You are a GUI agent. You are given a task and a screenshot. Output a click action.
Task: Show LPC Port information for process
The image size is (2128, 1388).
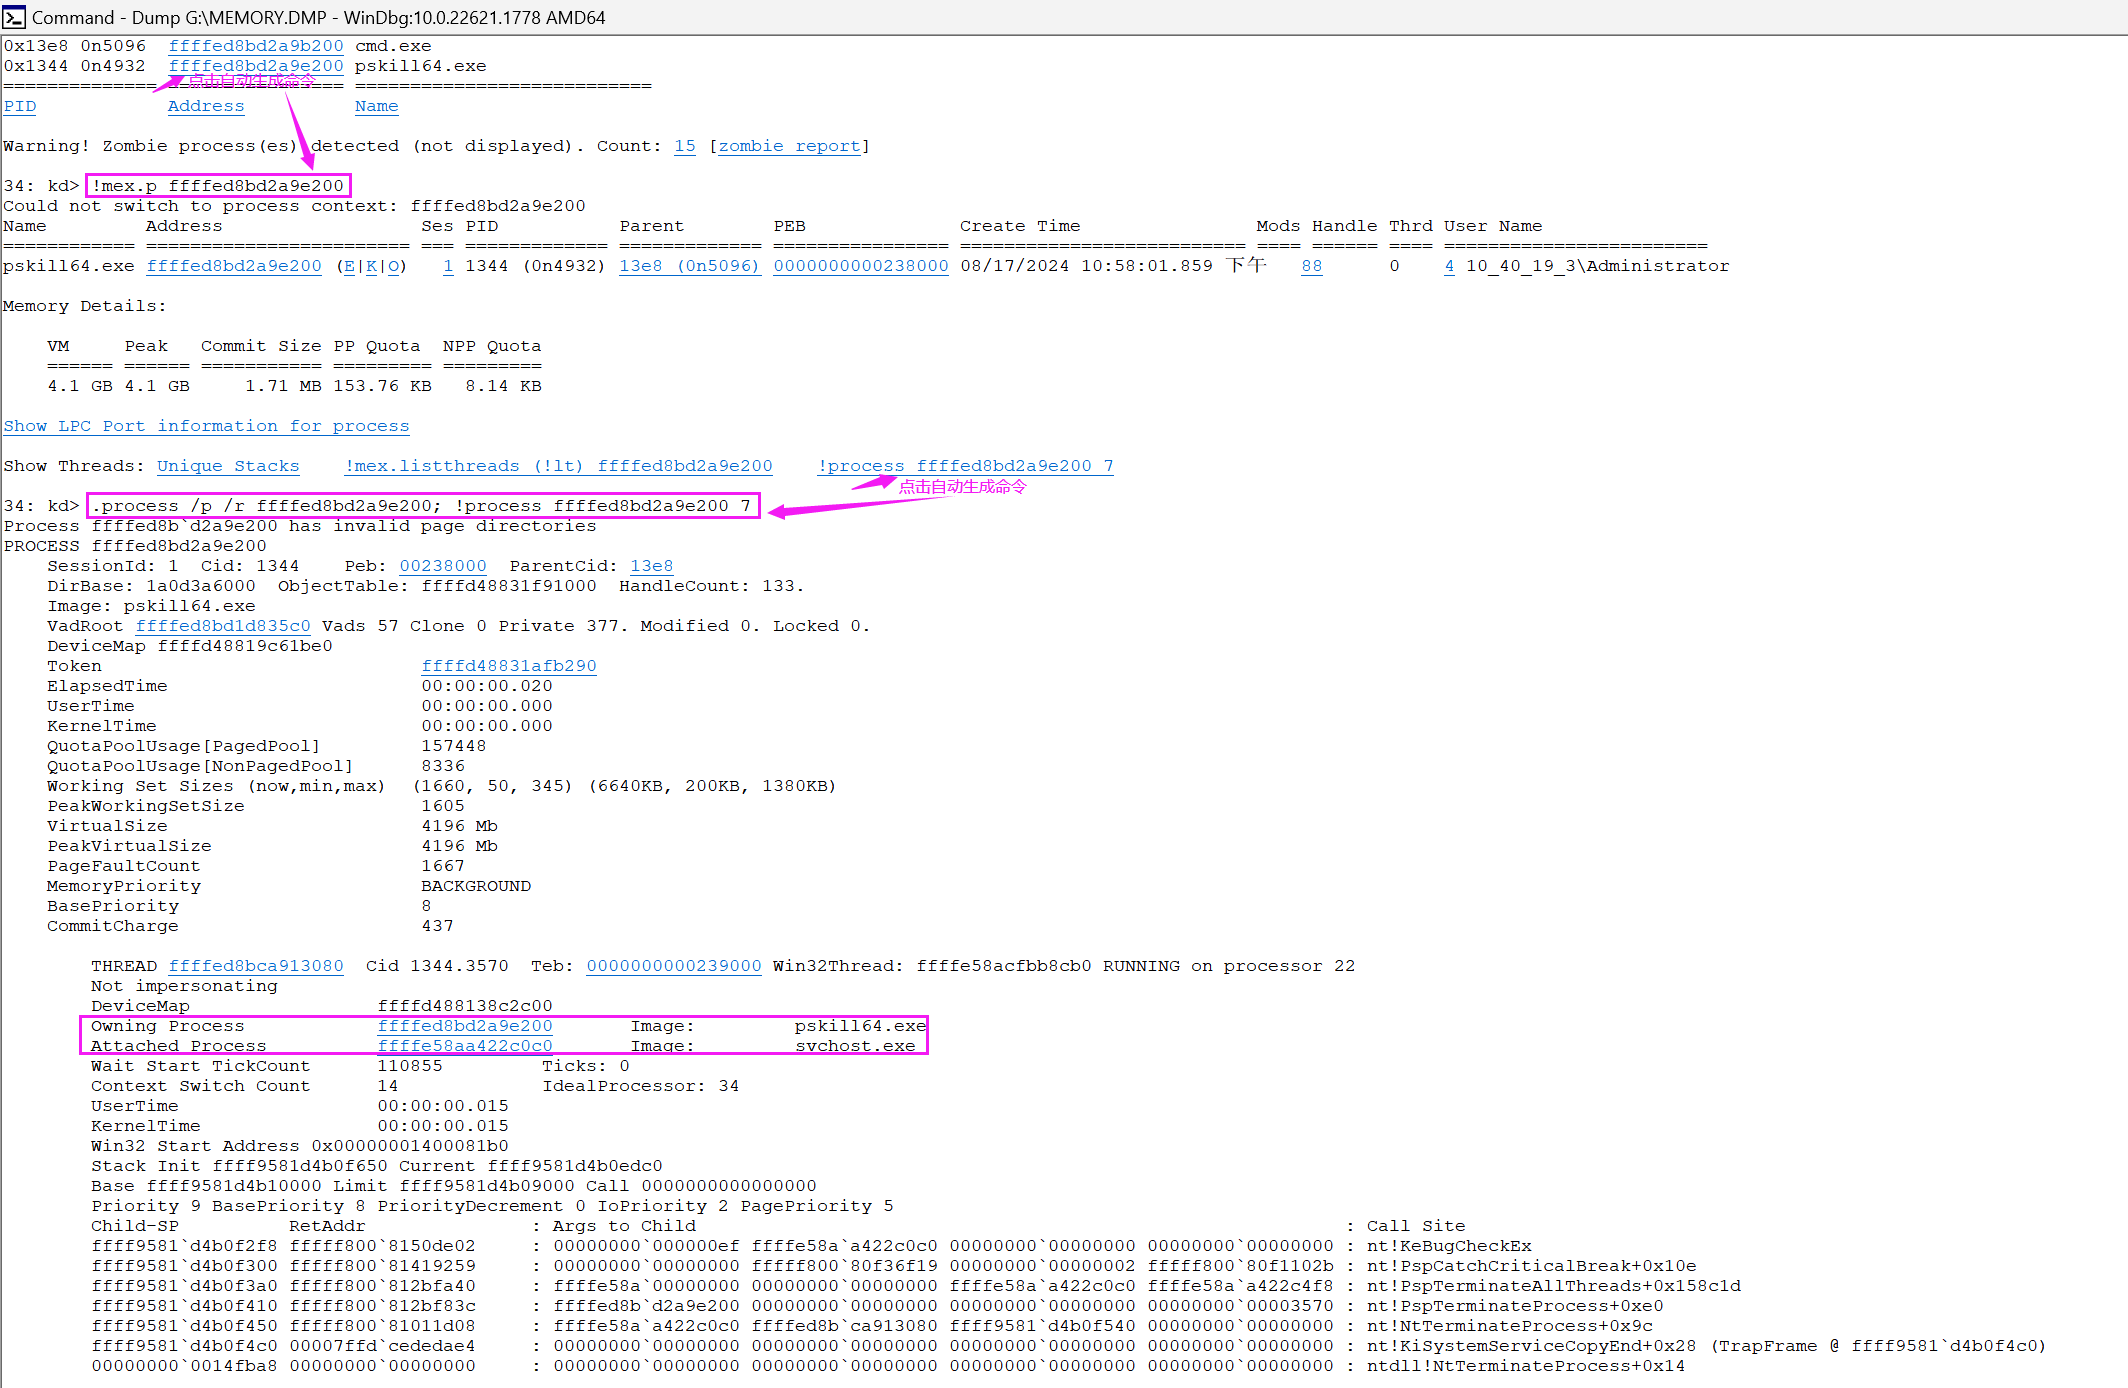click(206, 426)
